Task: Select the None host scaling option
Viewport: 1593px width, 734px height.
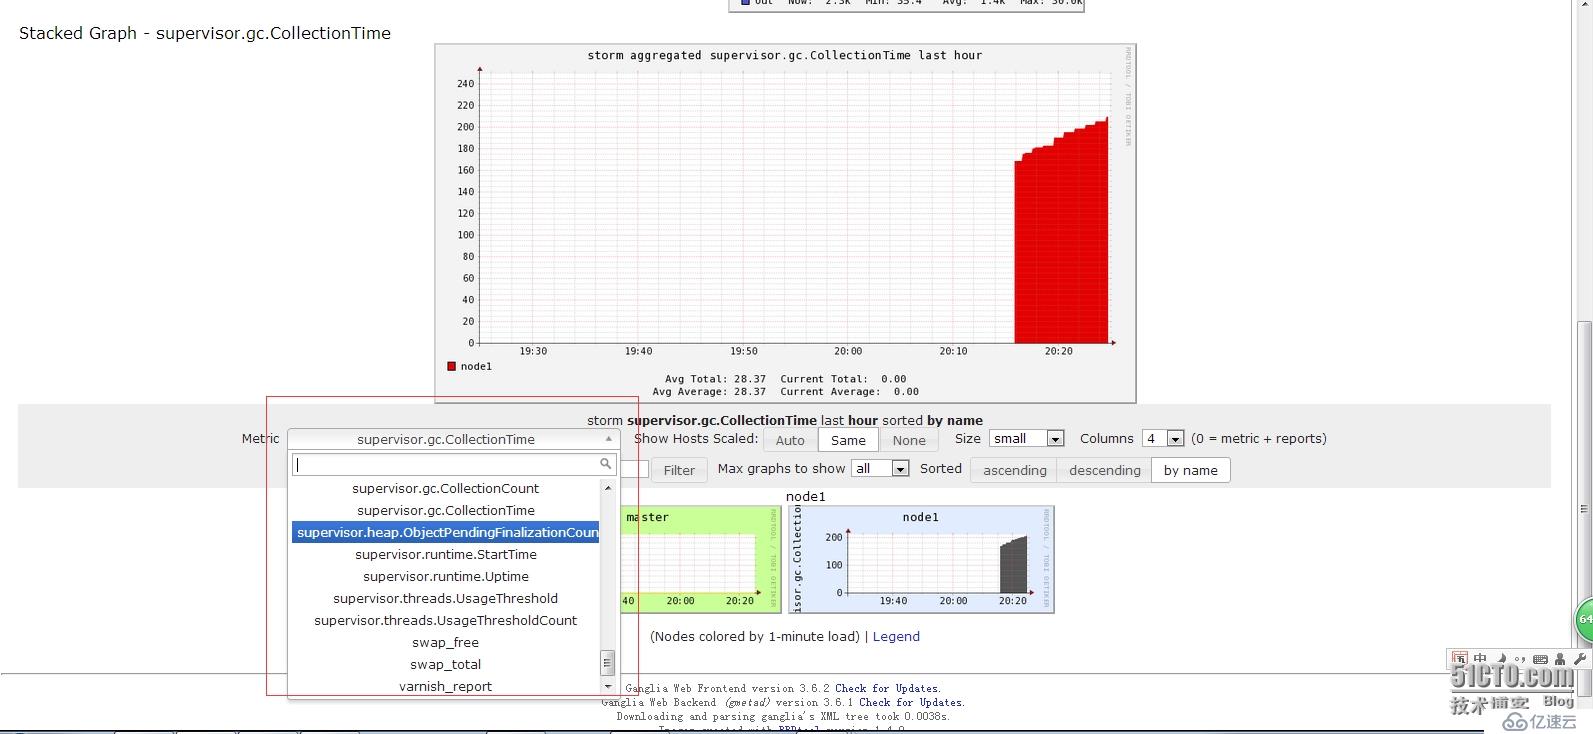Action: 909,440
